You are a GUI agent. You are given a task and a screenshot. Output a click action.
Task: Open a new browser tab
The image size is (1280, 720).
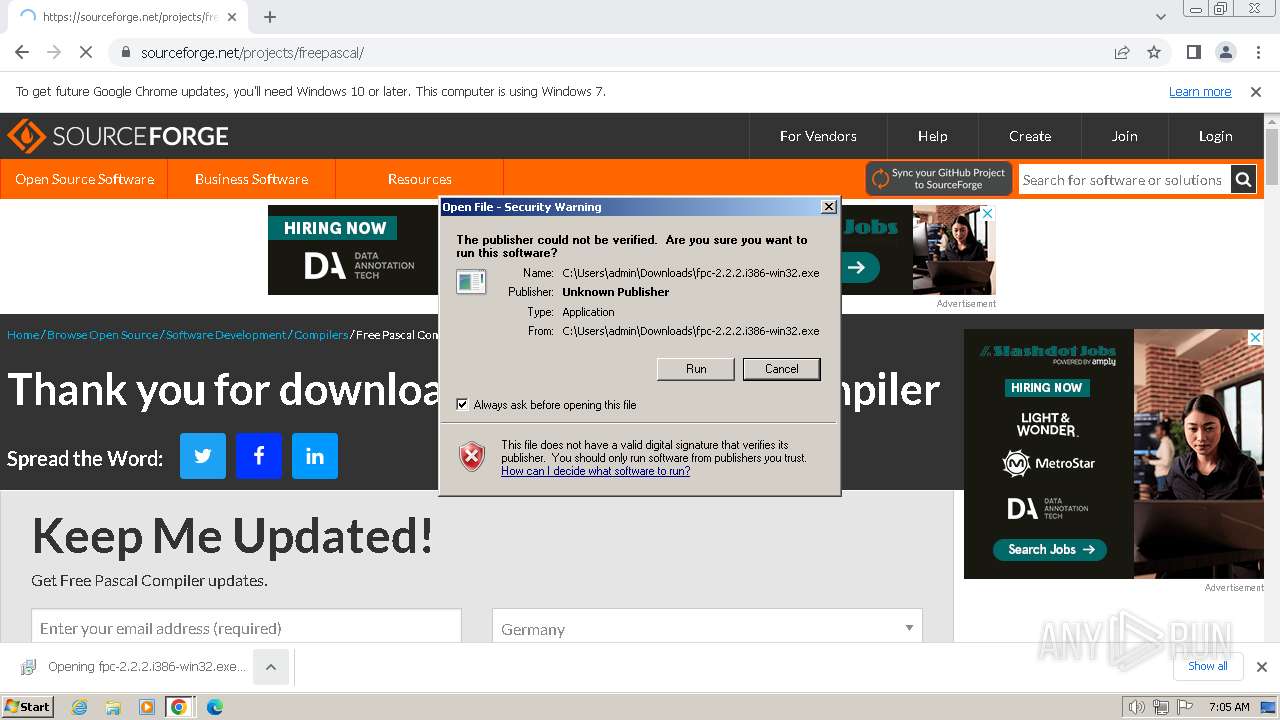(x=270, y=17)
